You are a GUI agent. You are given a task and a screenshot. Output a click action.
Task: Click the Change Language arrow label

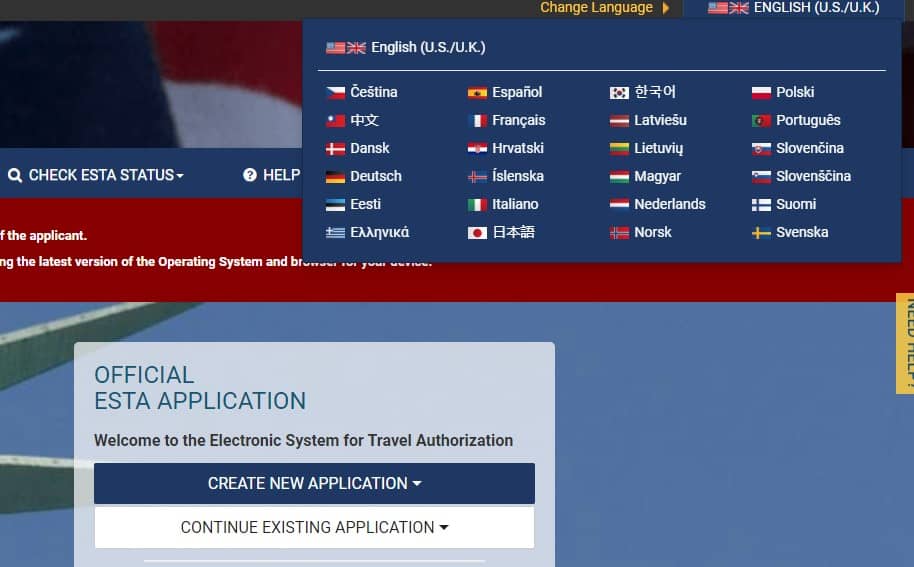click(605, 8)
